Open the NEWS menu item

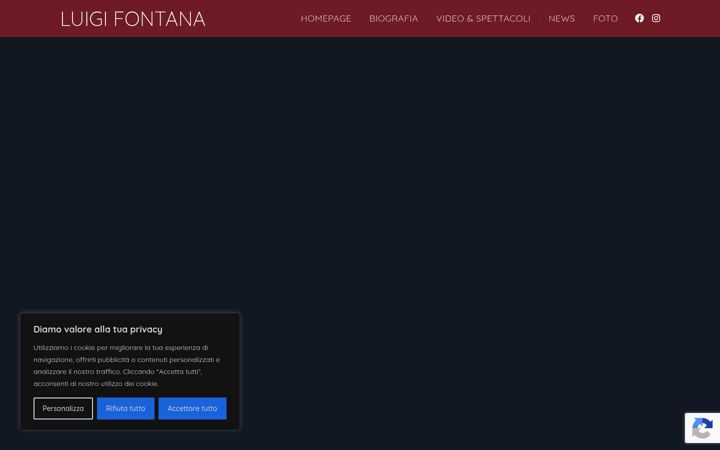562,18
